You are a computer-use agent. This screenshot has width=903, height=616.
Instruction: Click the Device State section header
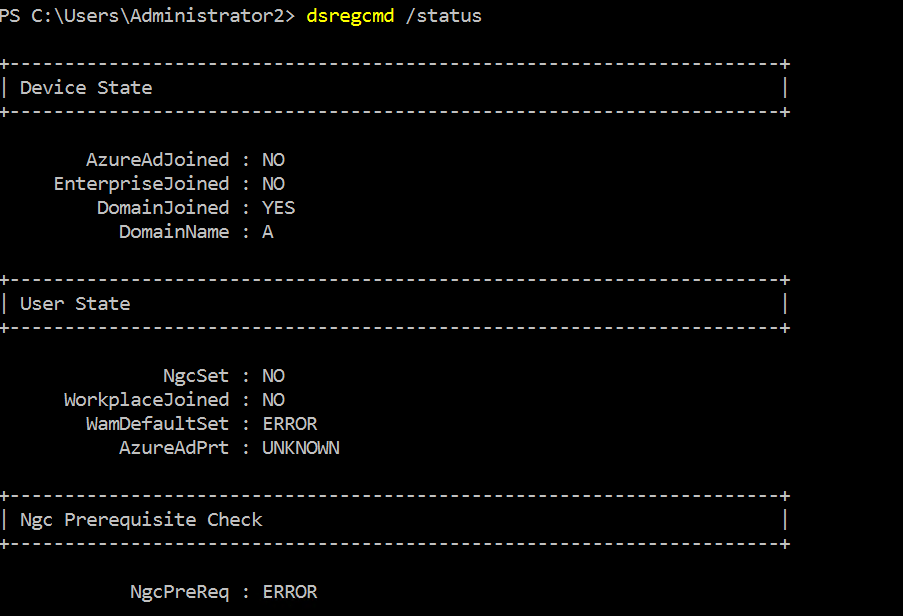click(x=86, y=88)
